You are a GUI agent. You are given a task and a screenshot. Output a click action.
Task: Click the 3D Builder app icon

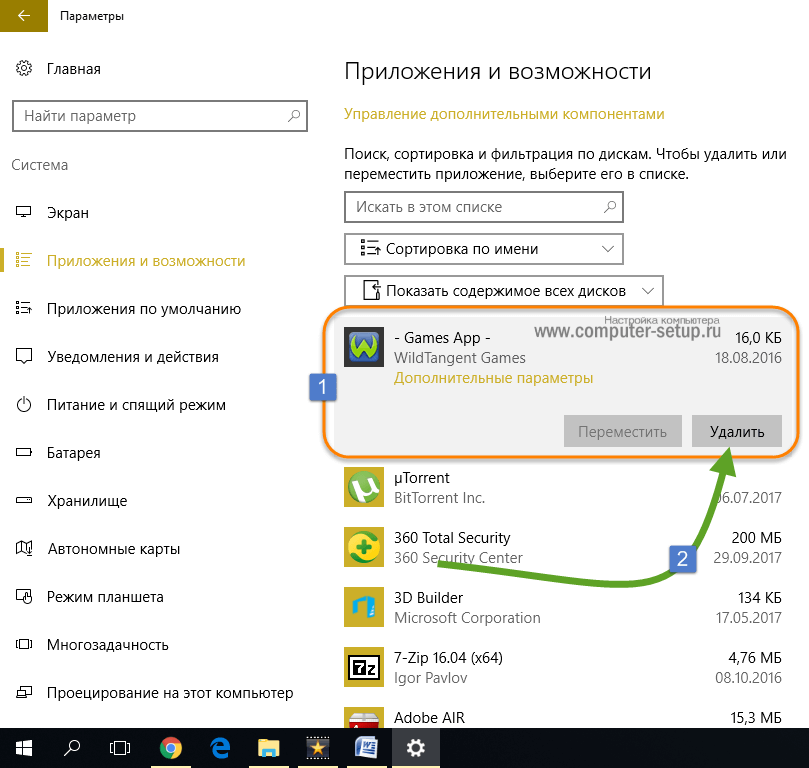click(362, 607)
